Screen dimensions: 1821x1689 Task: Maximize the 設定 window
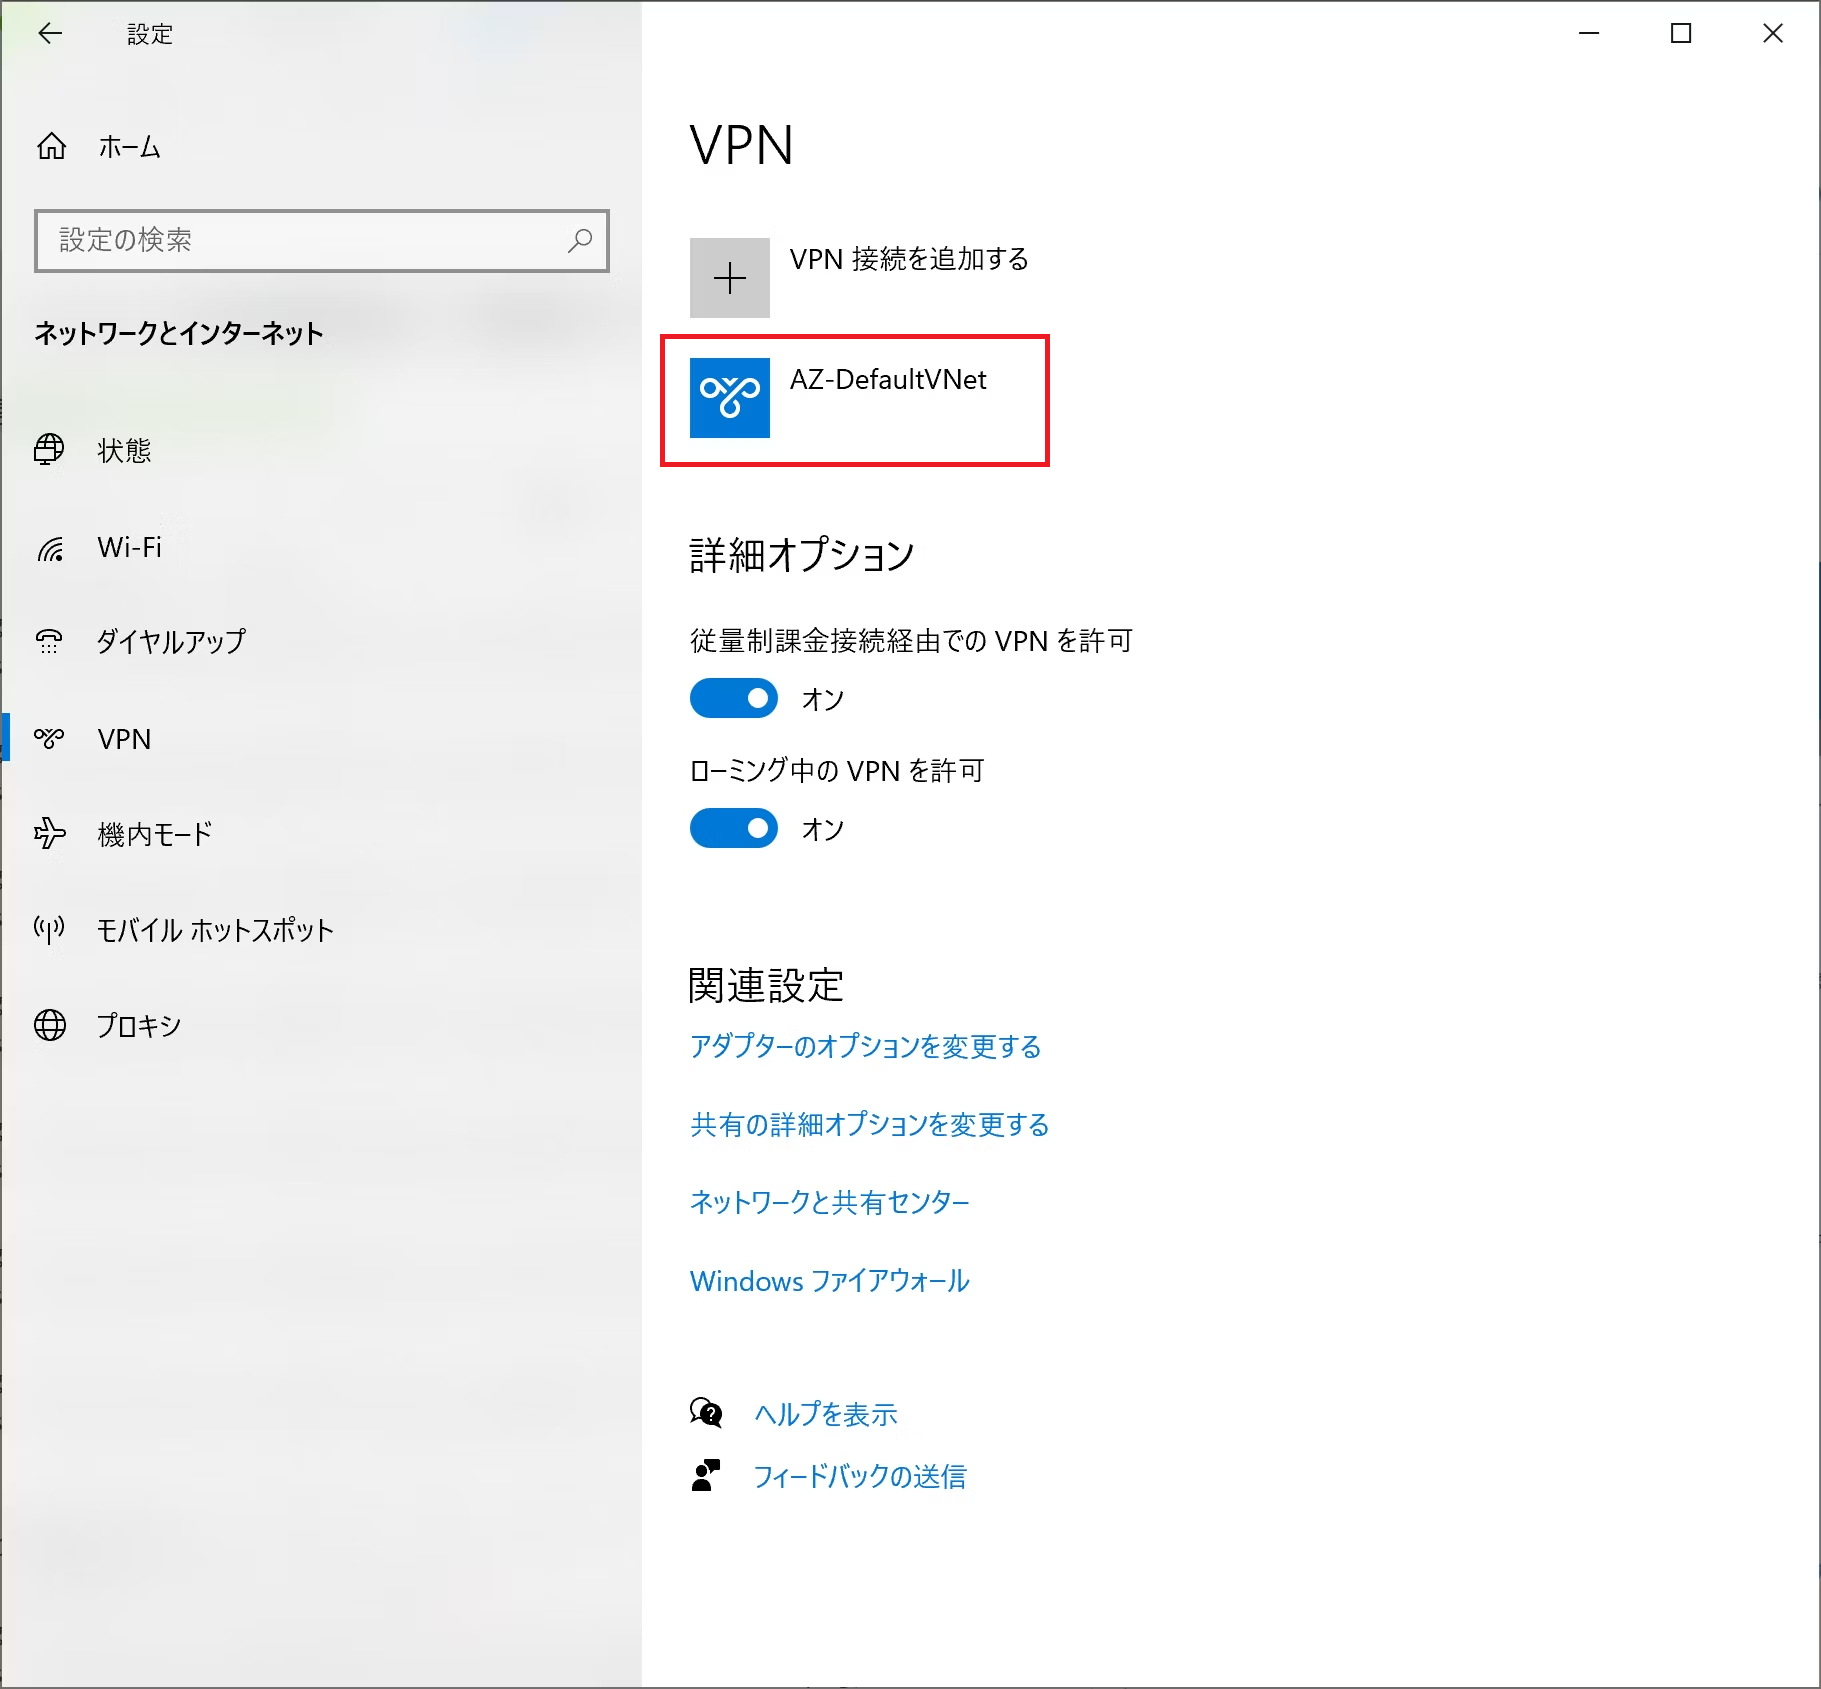(x=1681, y=34)
